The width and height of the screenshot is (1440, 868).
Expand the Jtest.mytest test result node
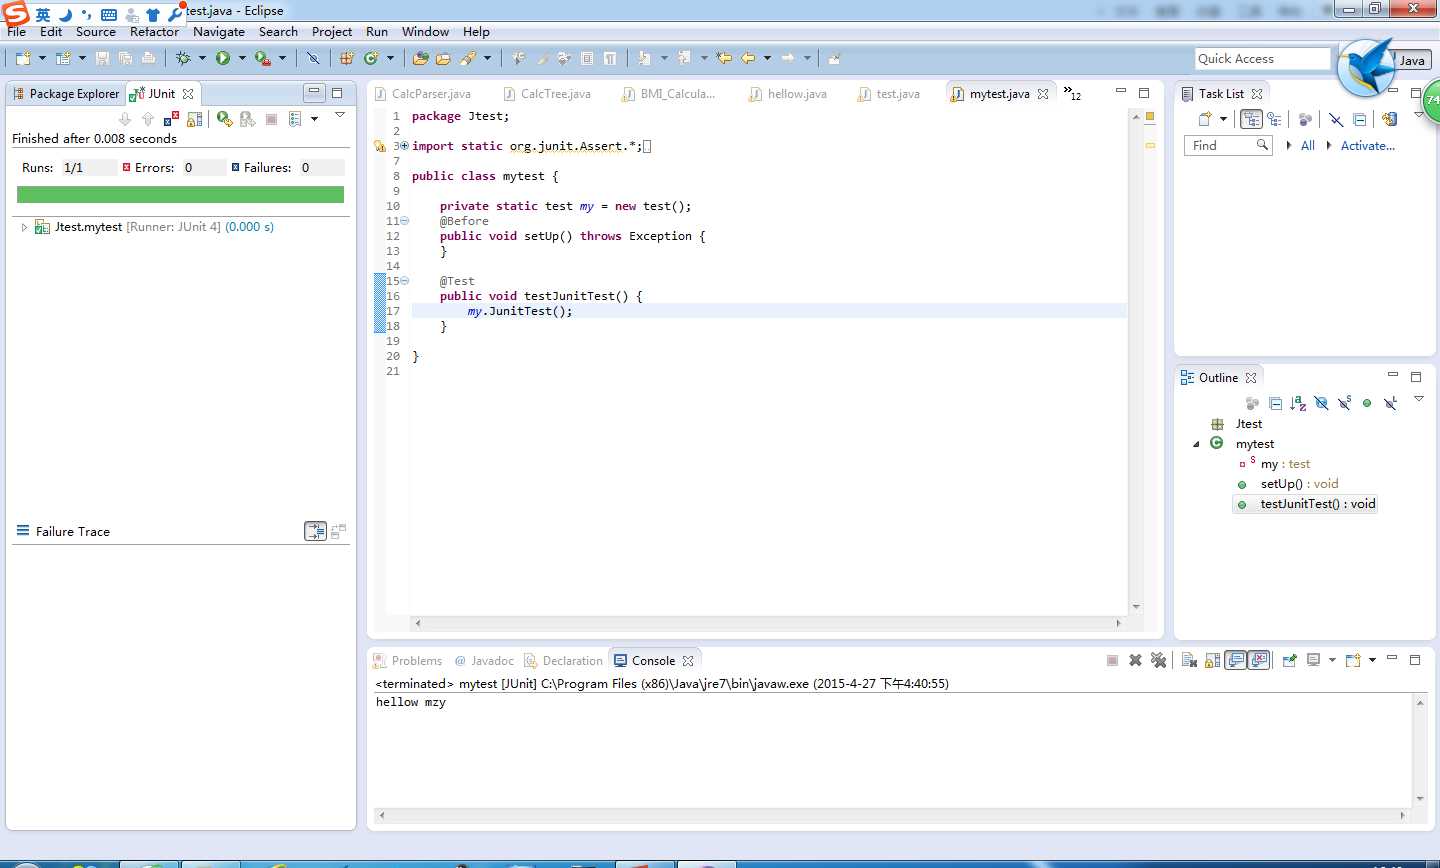[24, 228]
